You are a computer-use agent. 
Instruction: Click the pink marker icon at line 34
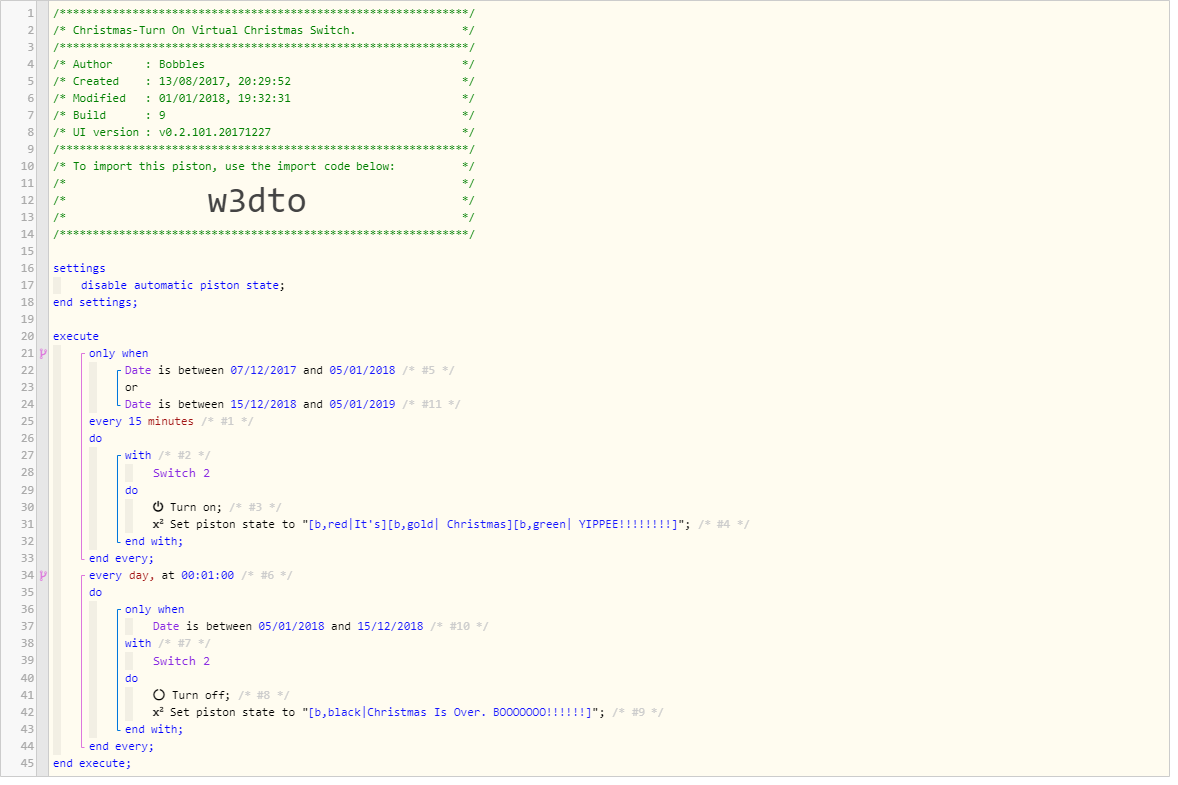click(x=43, y=575)
